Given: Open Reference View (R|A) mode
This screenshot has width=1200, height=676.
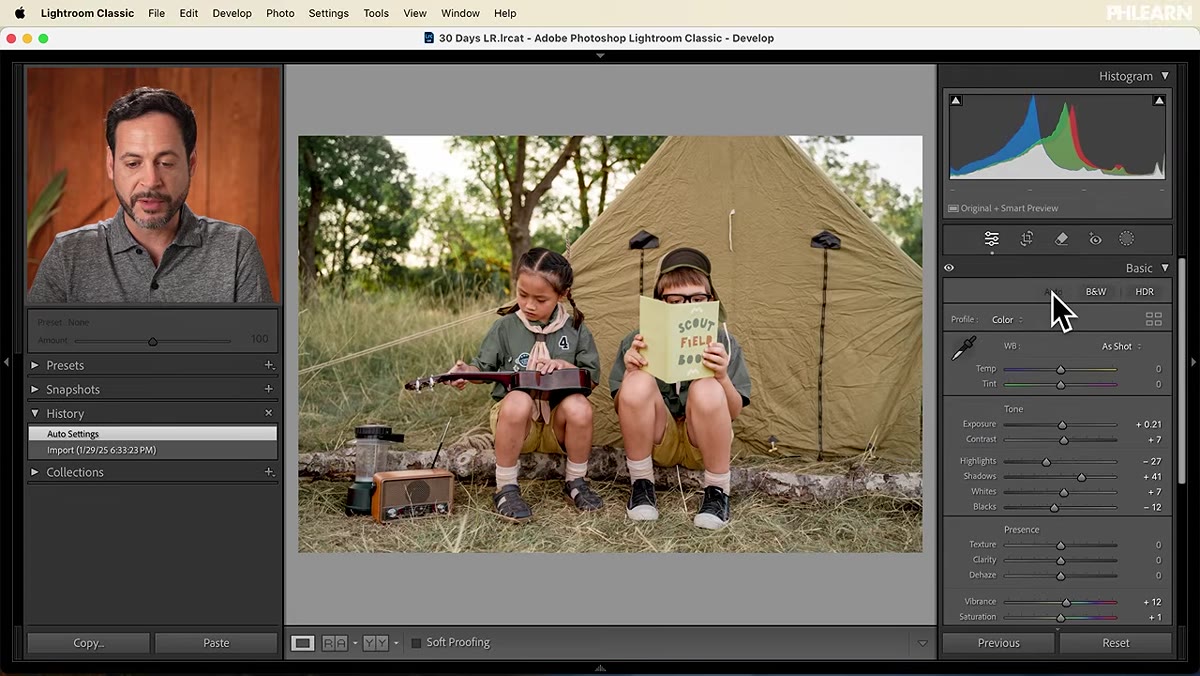Looking at the screenshot, I should (336, 643).
